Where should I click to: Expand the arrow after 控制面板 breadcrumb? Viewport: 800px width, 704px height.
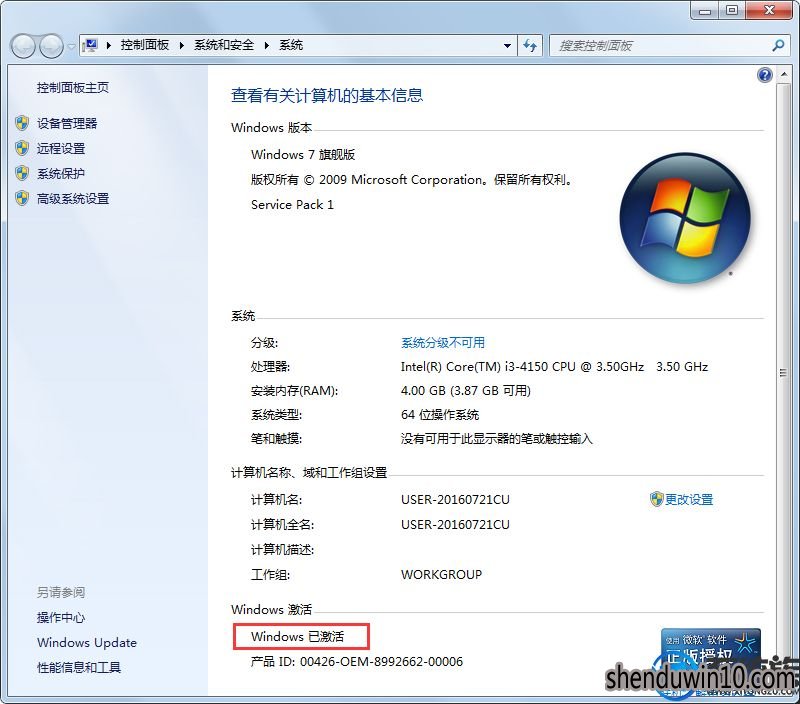point(182,45)
